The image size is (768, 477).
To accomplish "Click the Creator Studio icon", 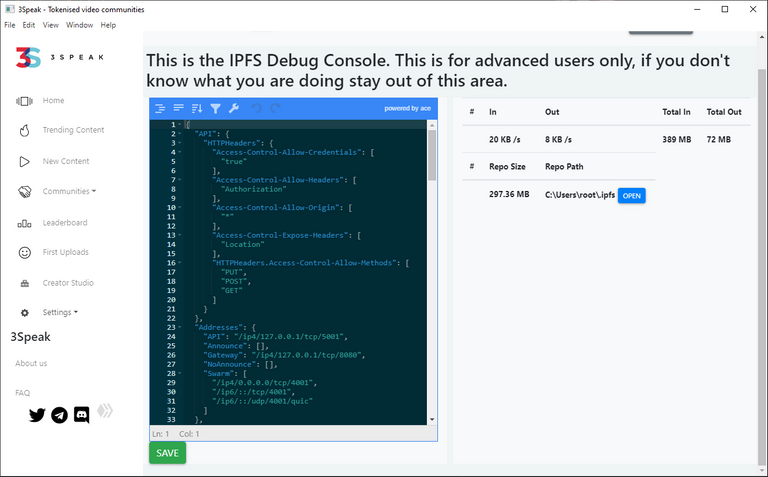I will click(24, 284).
